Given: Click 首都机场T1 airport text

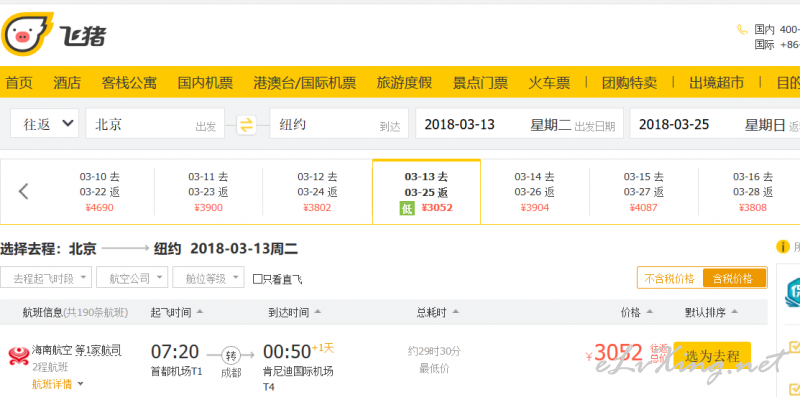Looking at the screenshot, I should [177, 371].
